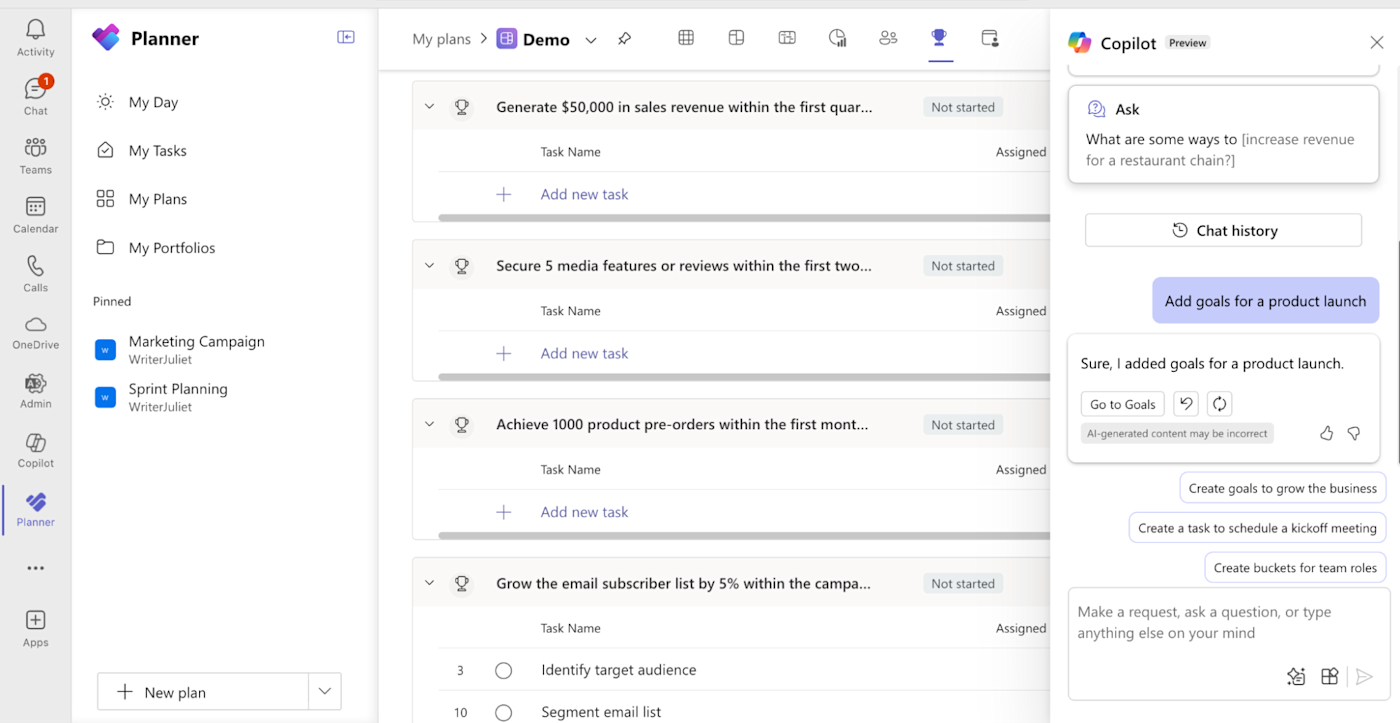
Task: Open more apps ellipsis in sidebar
Action: 35,568
